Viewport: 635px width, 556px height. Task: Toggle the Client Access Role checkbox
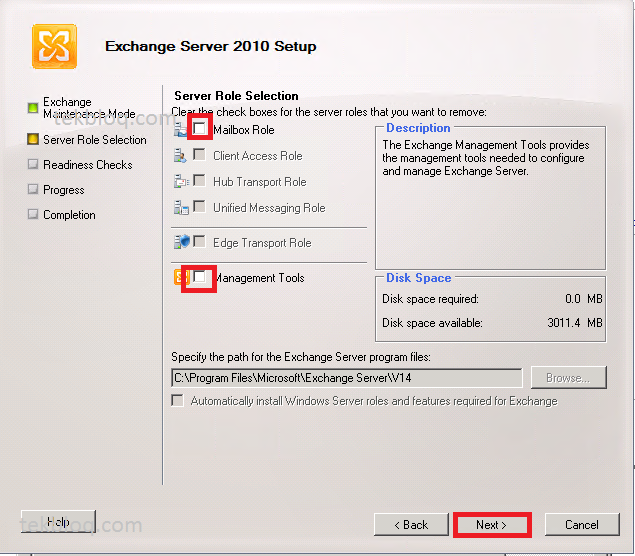[x=199, y=154]
